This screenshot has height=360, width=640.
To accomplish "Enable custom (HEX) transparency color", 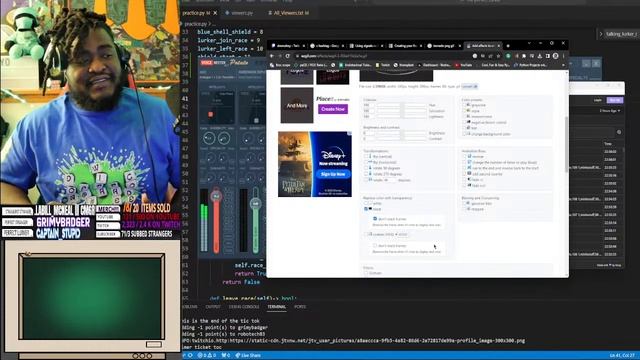I will point(366,234).
